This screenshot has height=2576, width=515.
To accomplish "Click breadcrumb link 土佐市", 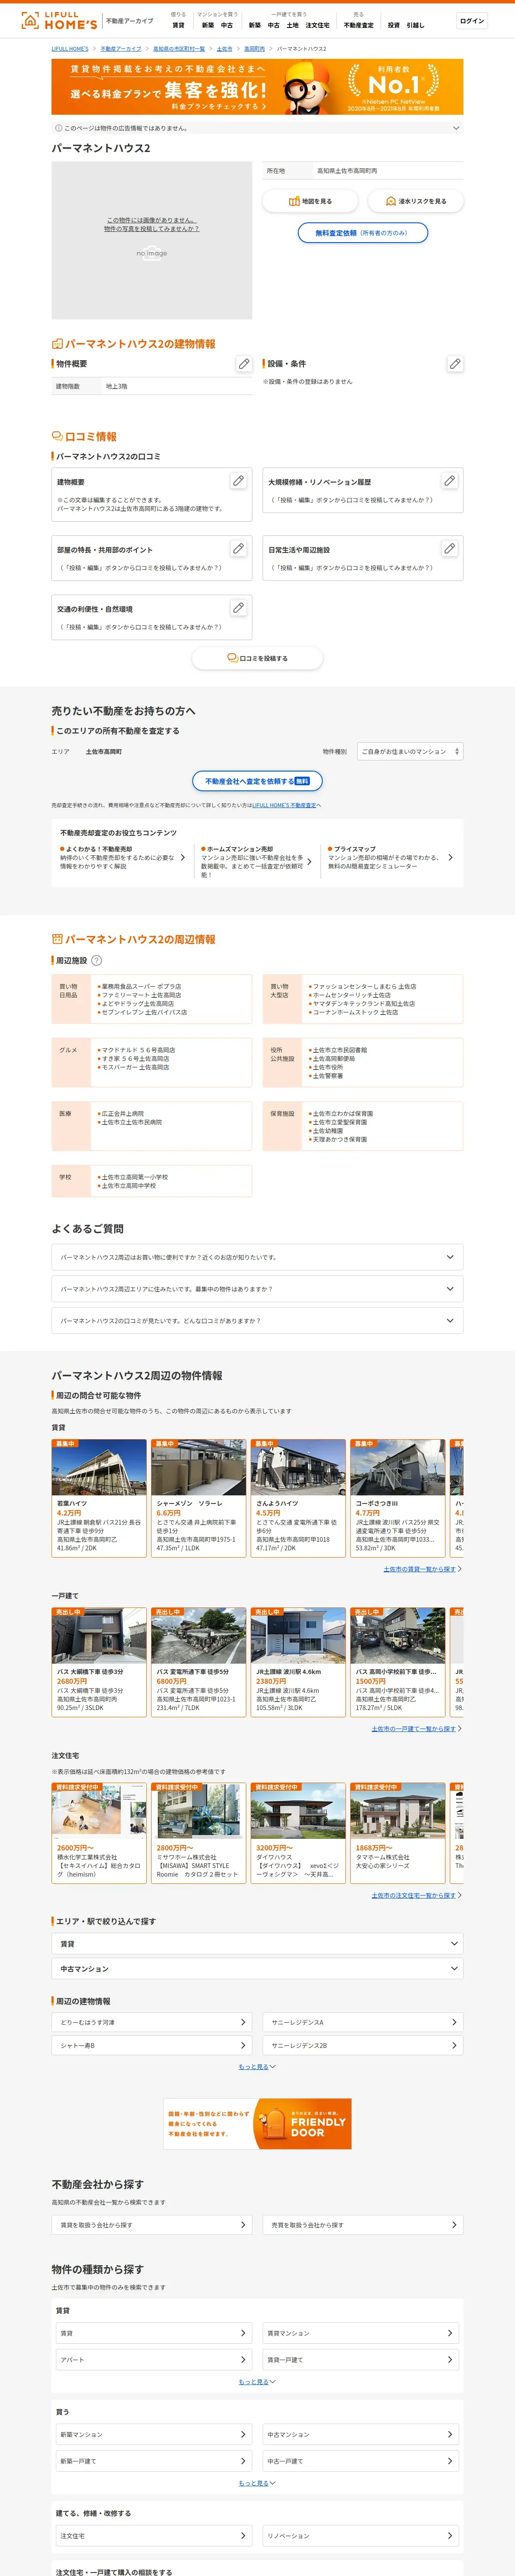I will coord(224,48).
